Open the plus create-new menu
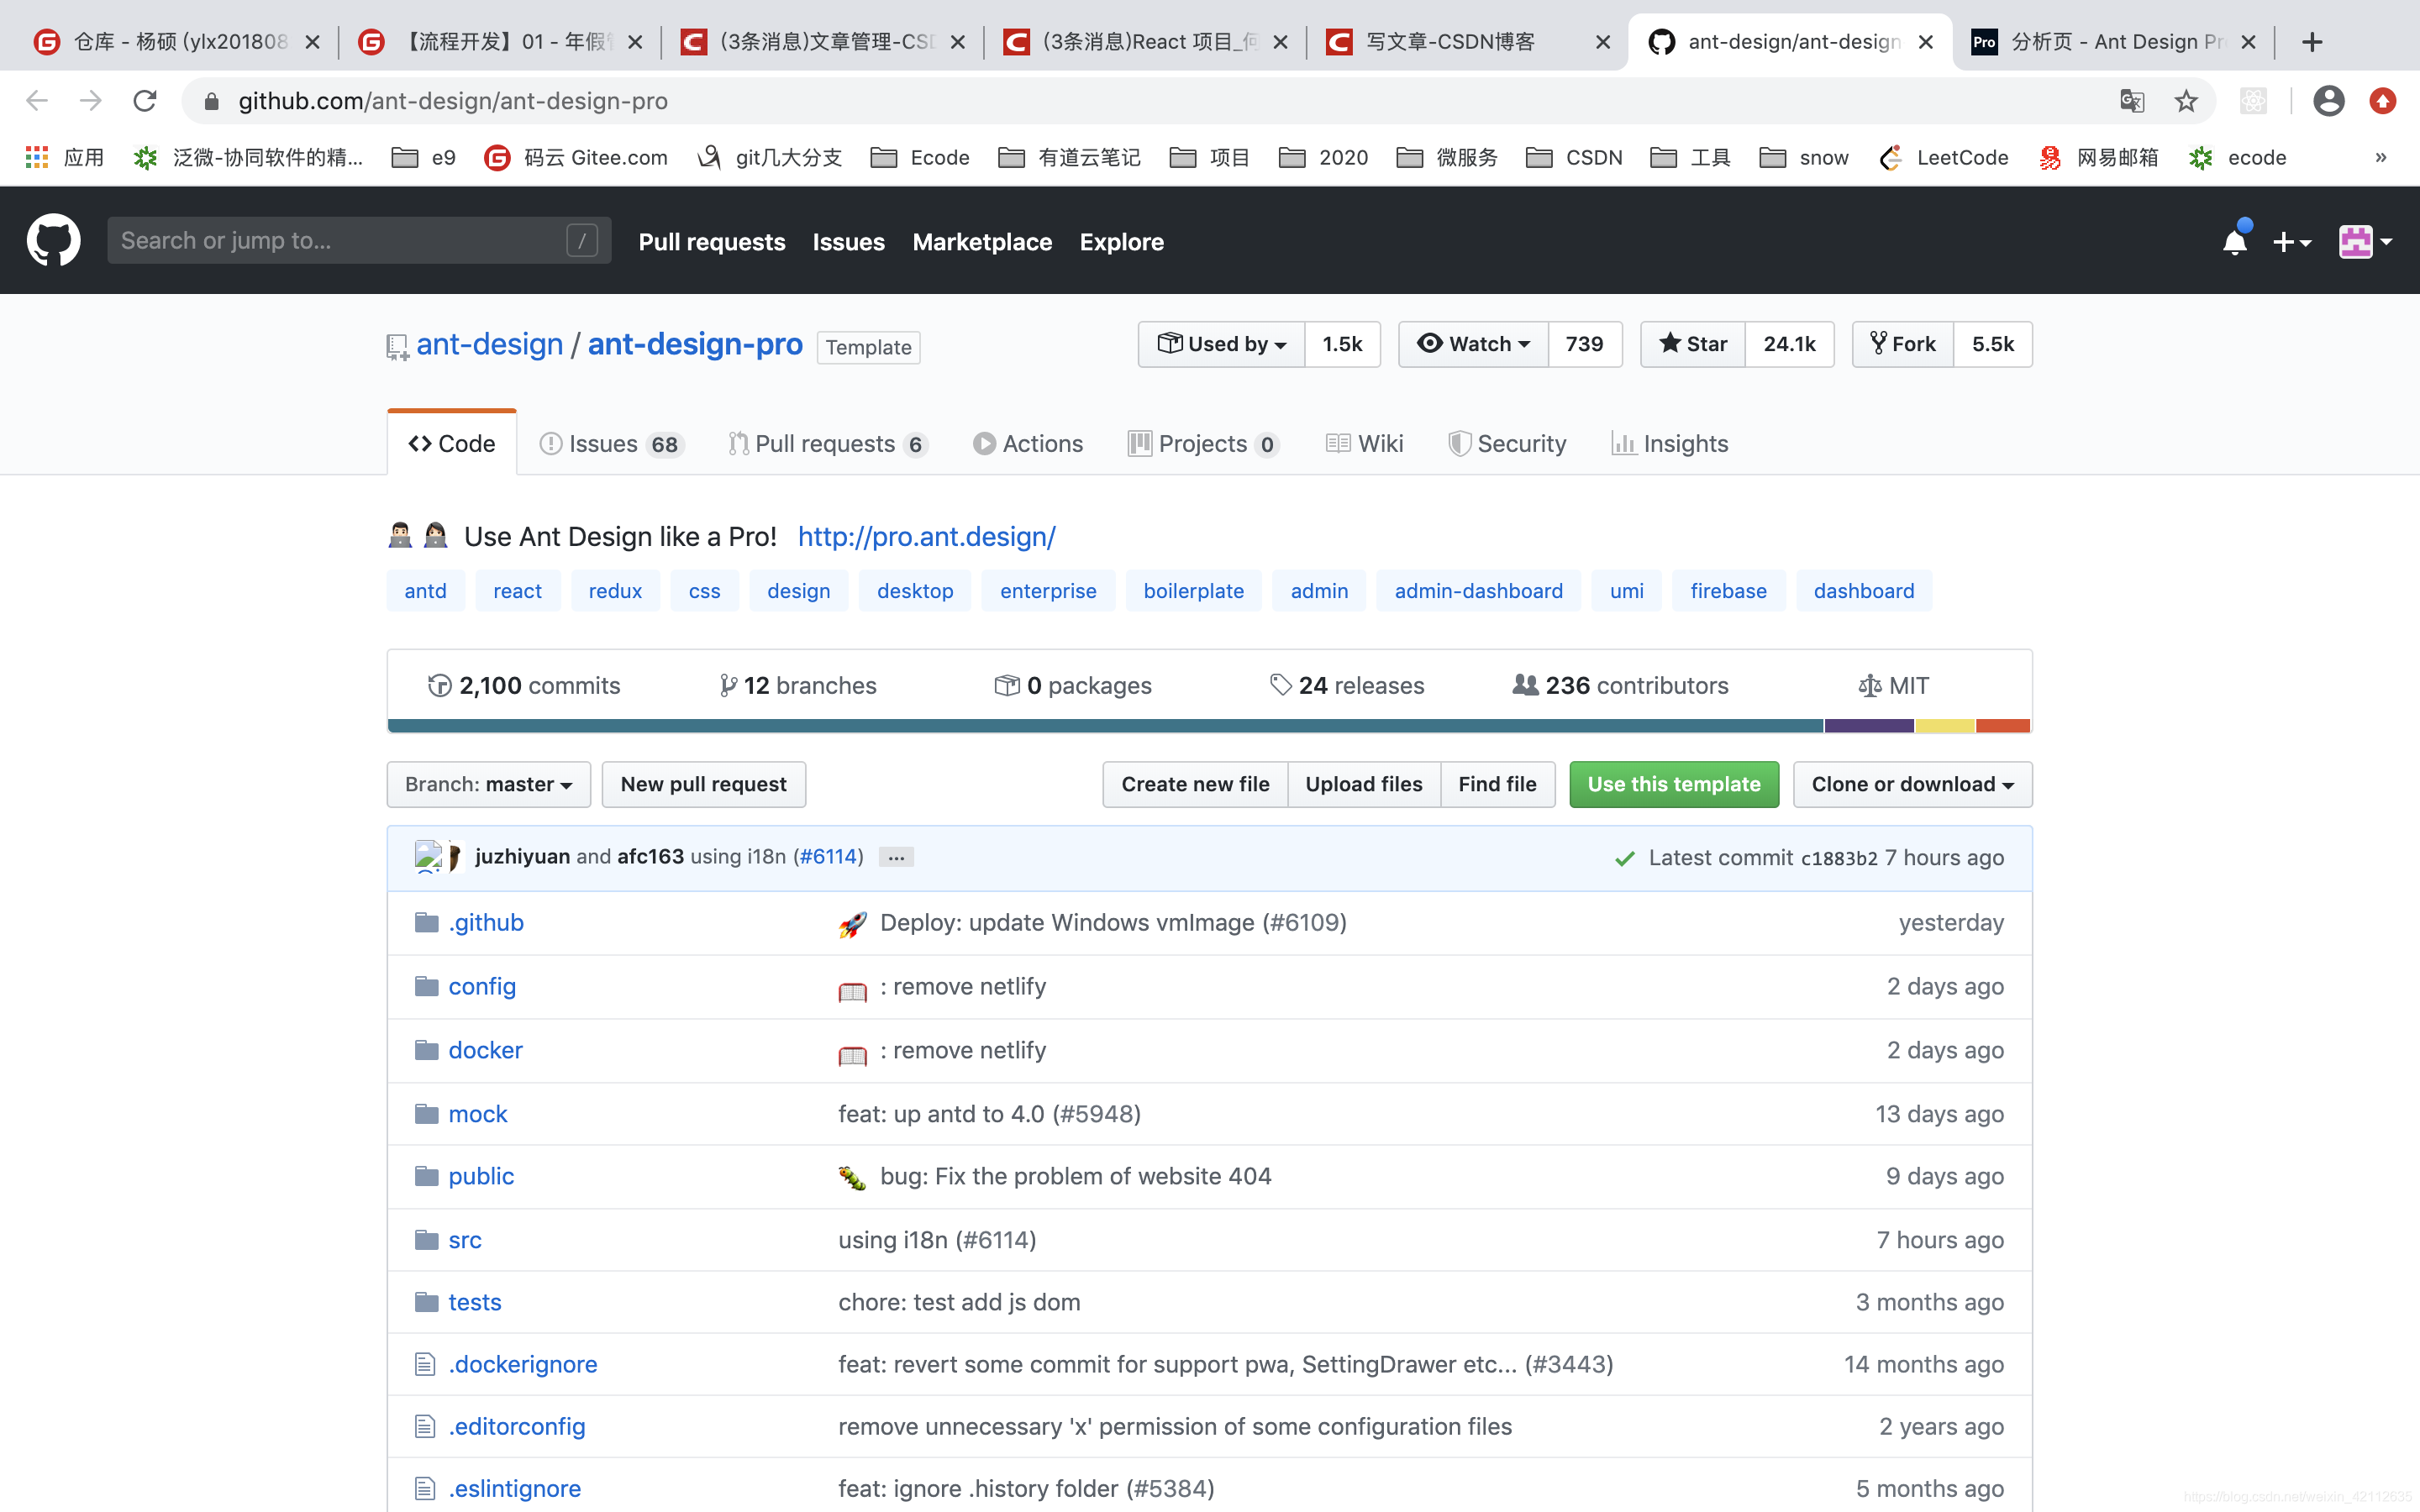Image resolution: width=2420 pixels, height=1512 pixels. pyautogui.click(x=2291, y=242)
